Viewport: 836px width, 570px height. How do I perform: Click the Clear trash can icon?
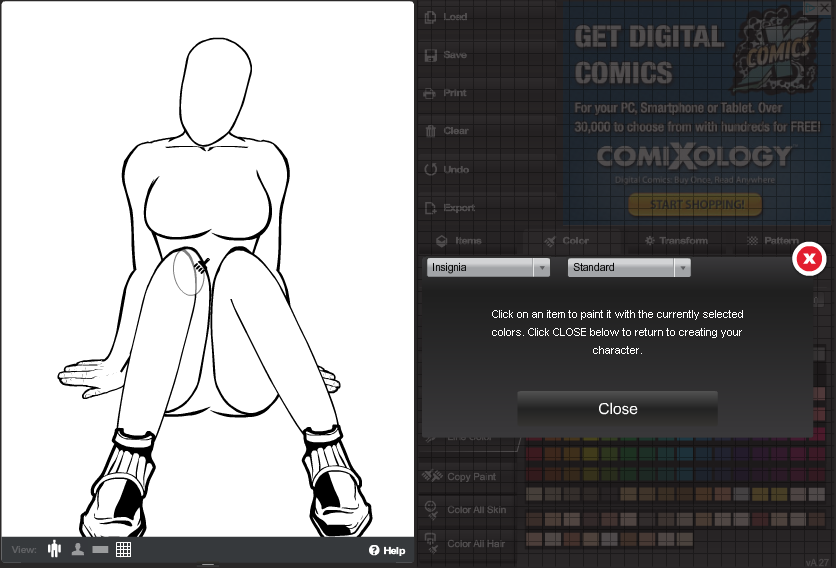(x=430, y=131)
